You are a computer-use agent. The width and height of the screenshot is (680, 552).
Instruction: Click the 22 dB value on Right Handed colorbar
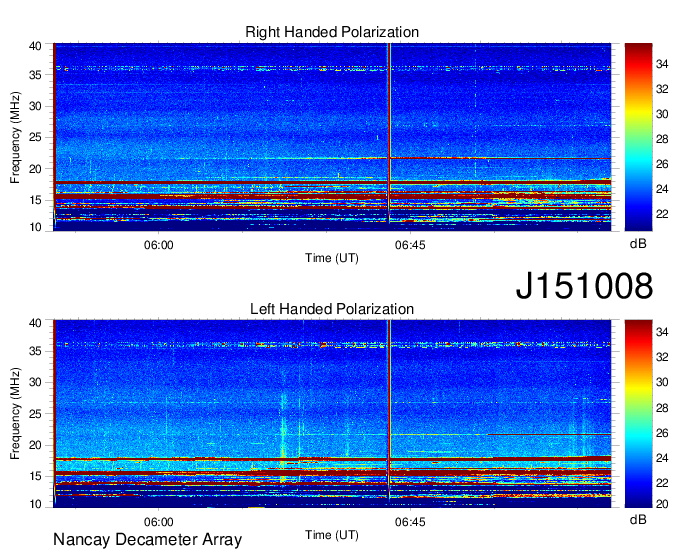662,214
